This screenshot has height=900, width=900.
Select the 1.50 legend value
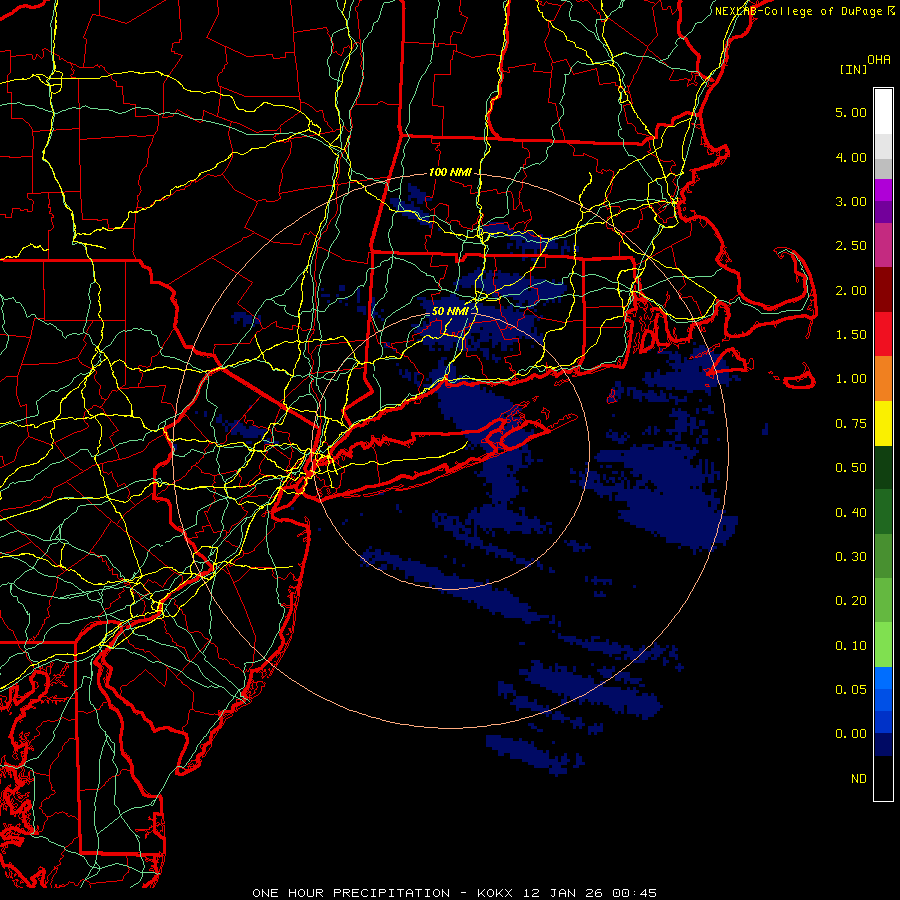[x=851, y=335]
